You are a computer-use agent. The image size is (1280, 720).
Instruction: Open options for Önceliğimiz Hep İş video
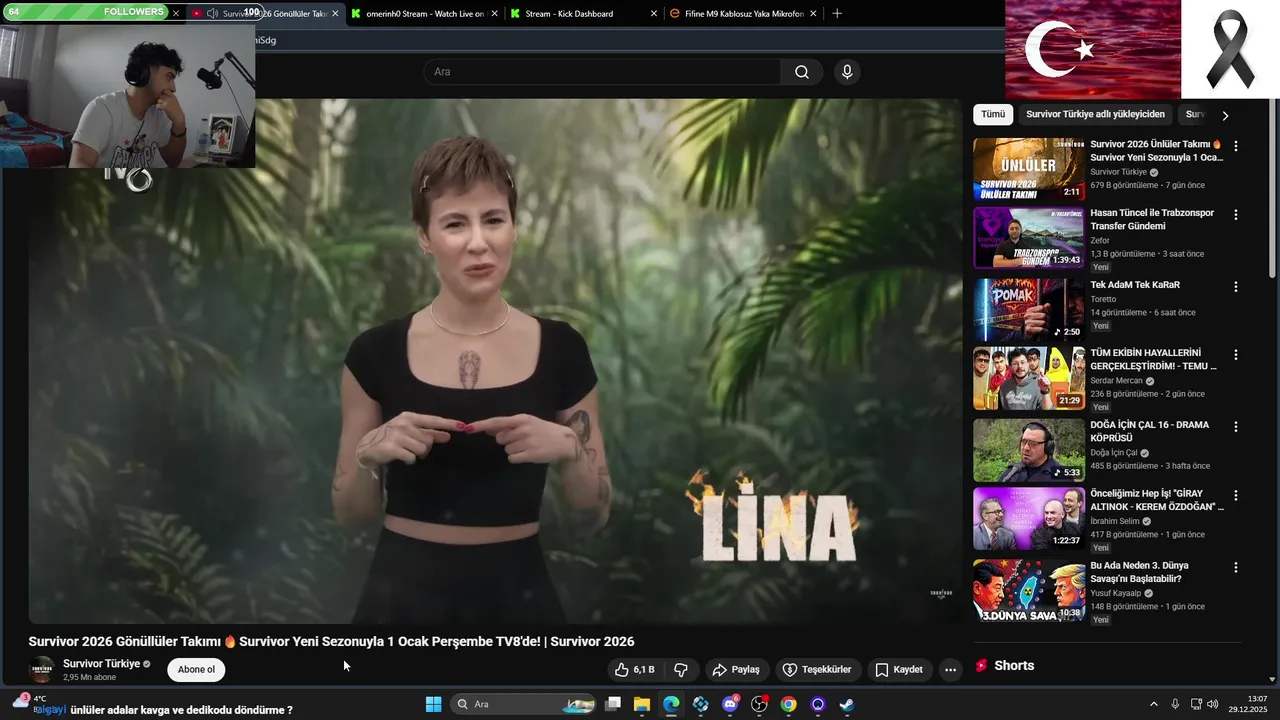pos(1236,495)
